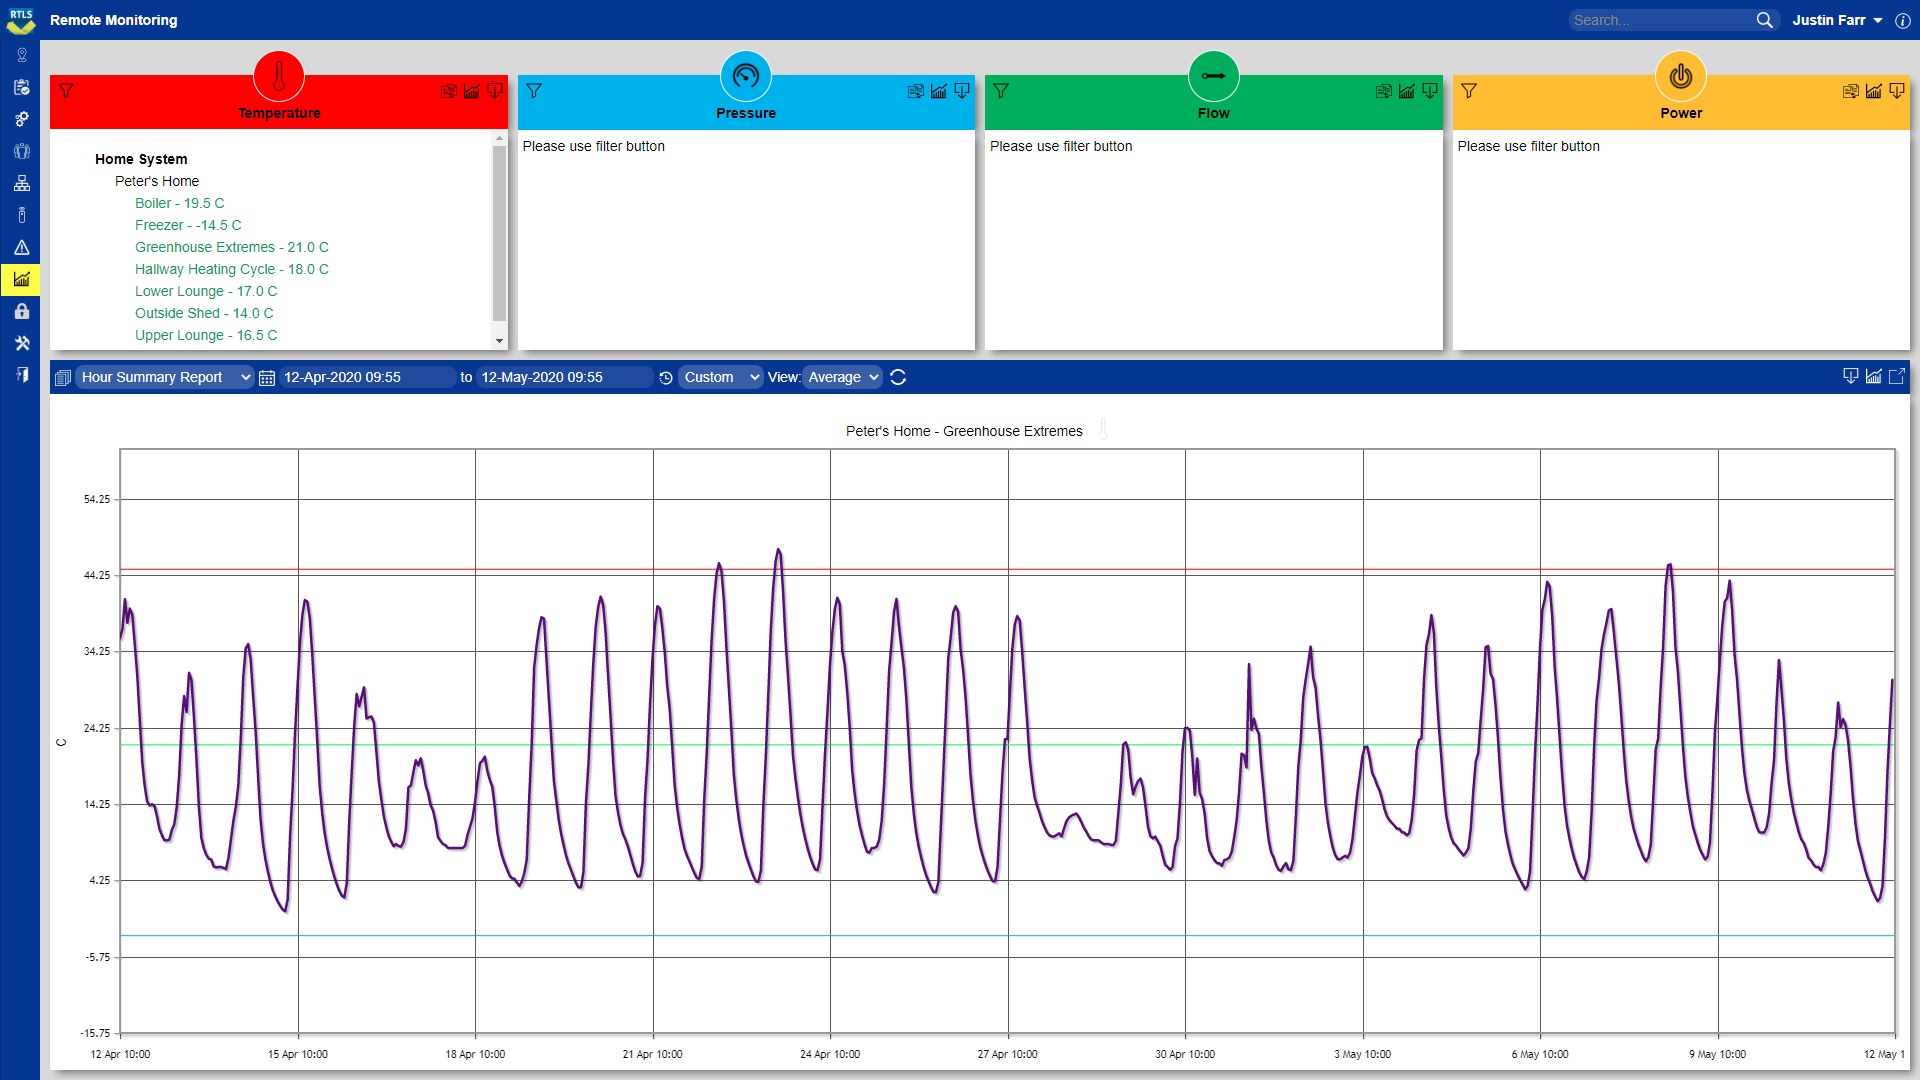Viewport: 1920px width, 1080px height.
Task: Select the Freezer temperature entry
Action: 188,225
